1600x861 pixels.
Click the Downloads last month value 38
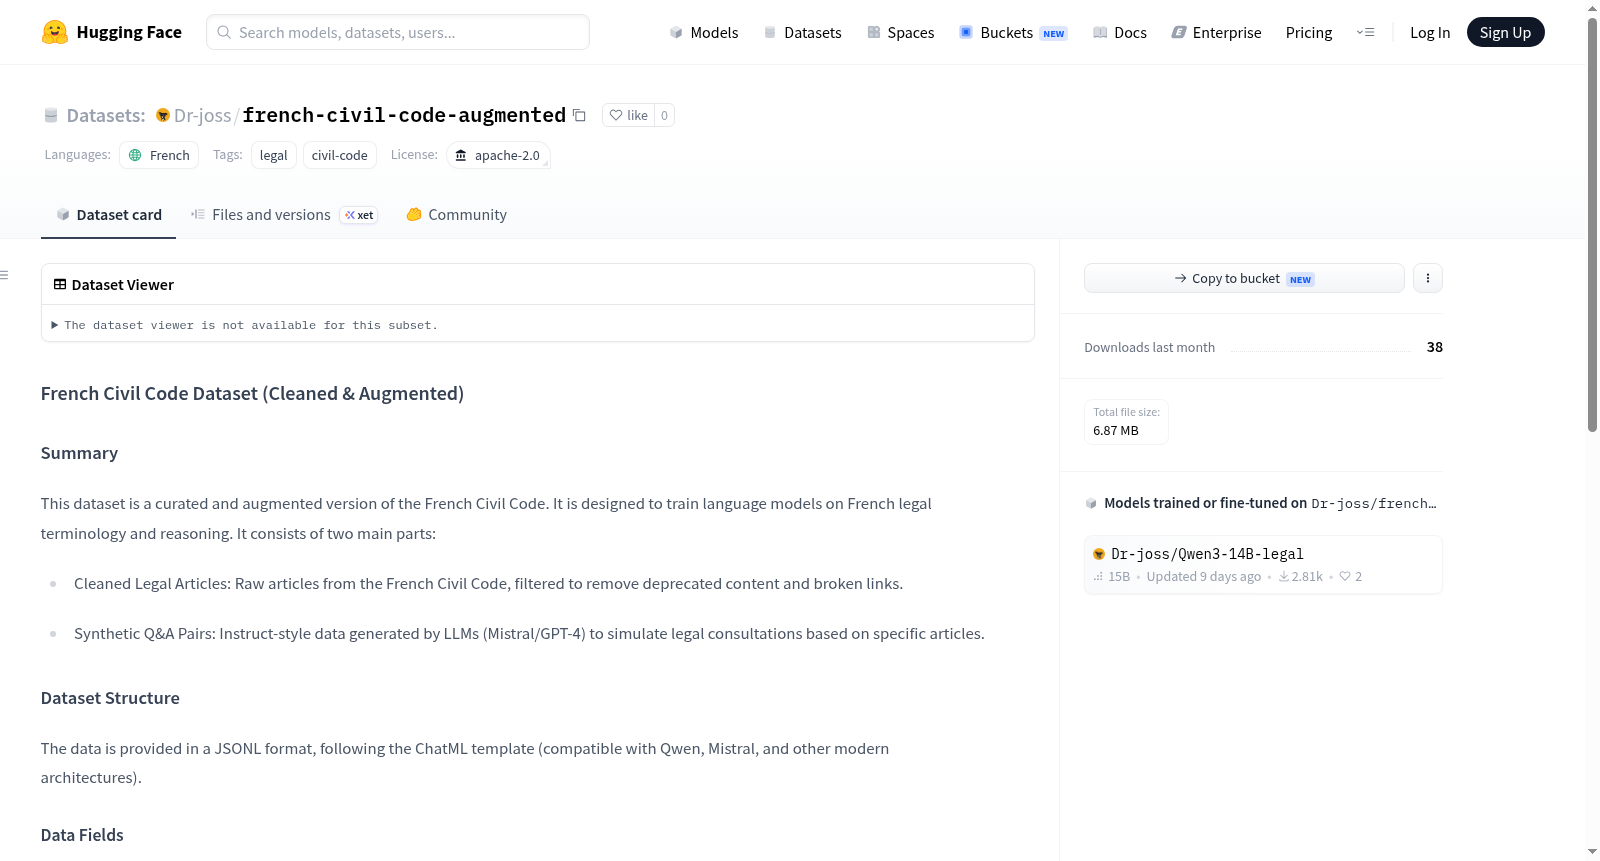[x=1434, y=347]
